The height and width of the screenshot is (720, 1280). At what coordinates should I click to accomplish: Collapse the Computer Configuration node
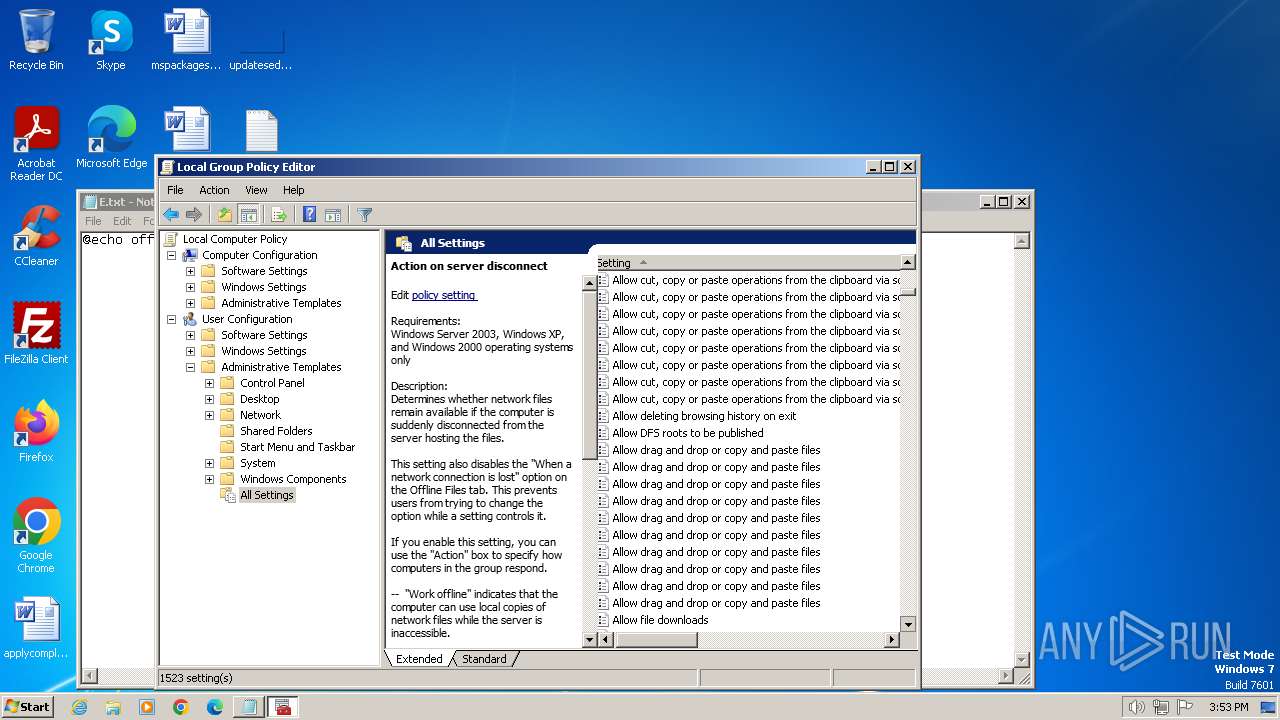(x=171, y=255)
